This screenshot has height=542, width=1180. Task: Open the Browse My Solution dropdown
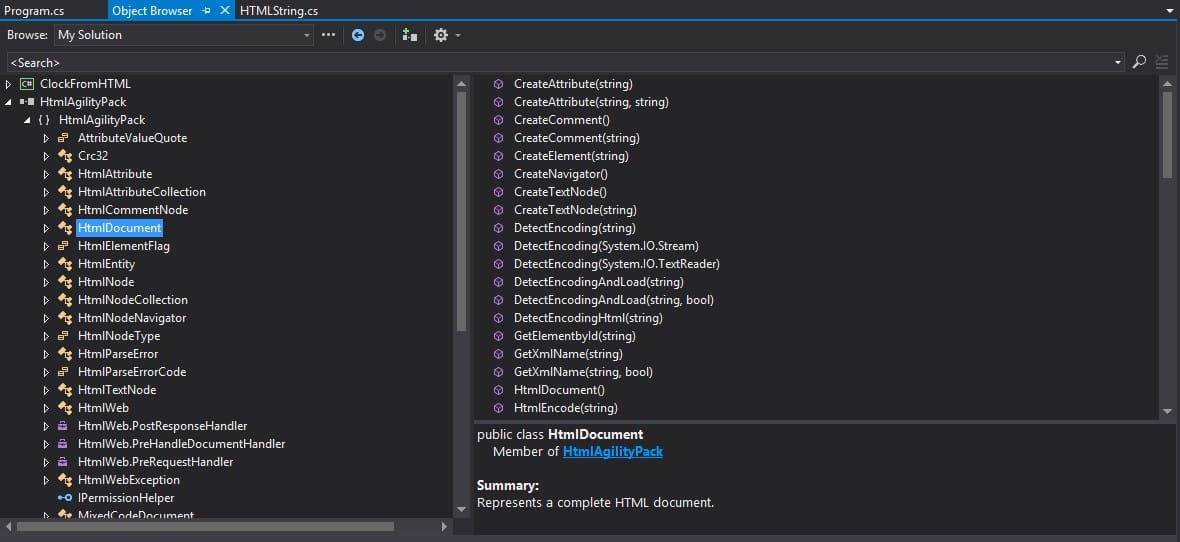306,35
